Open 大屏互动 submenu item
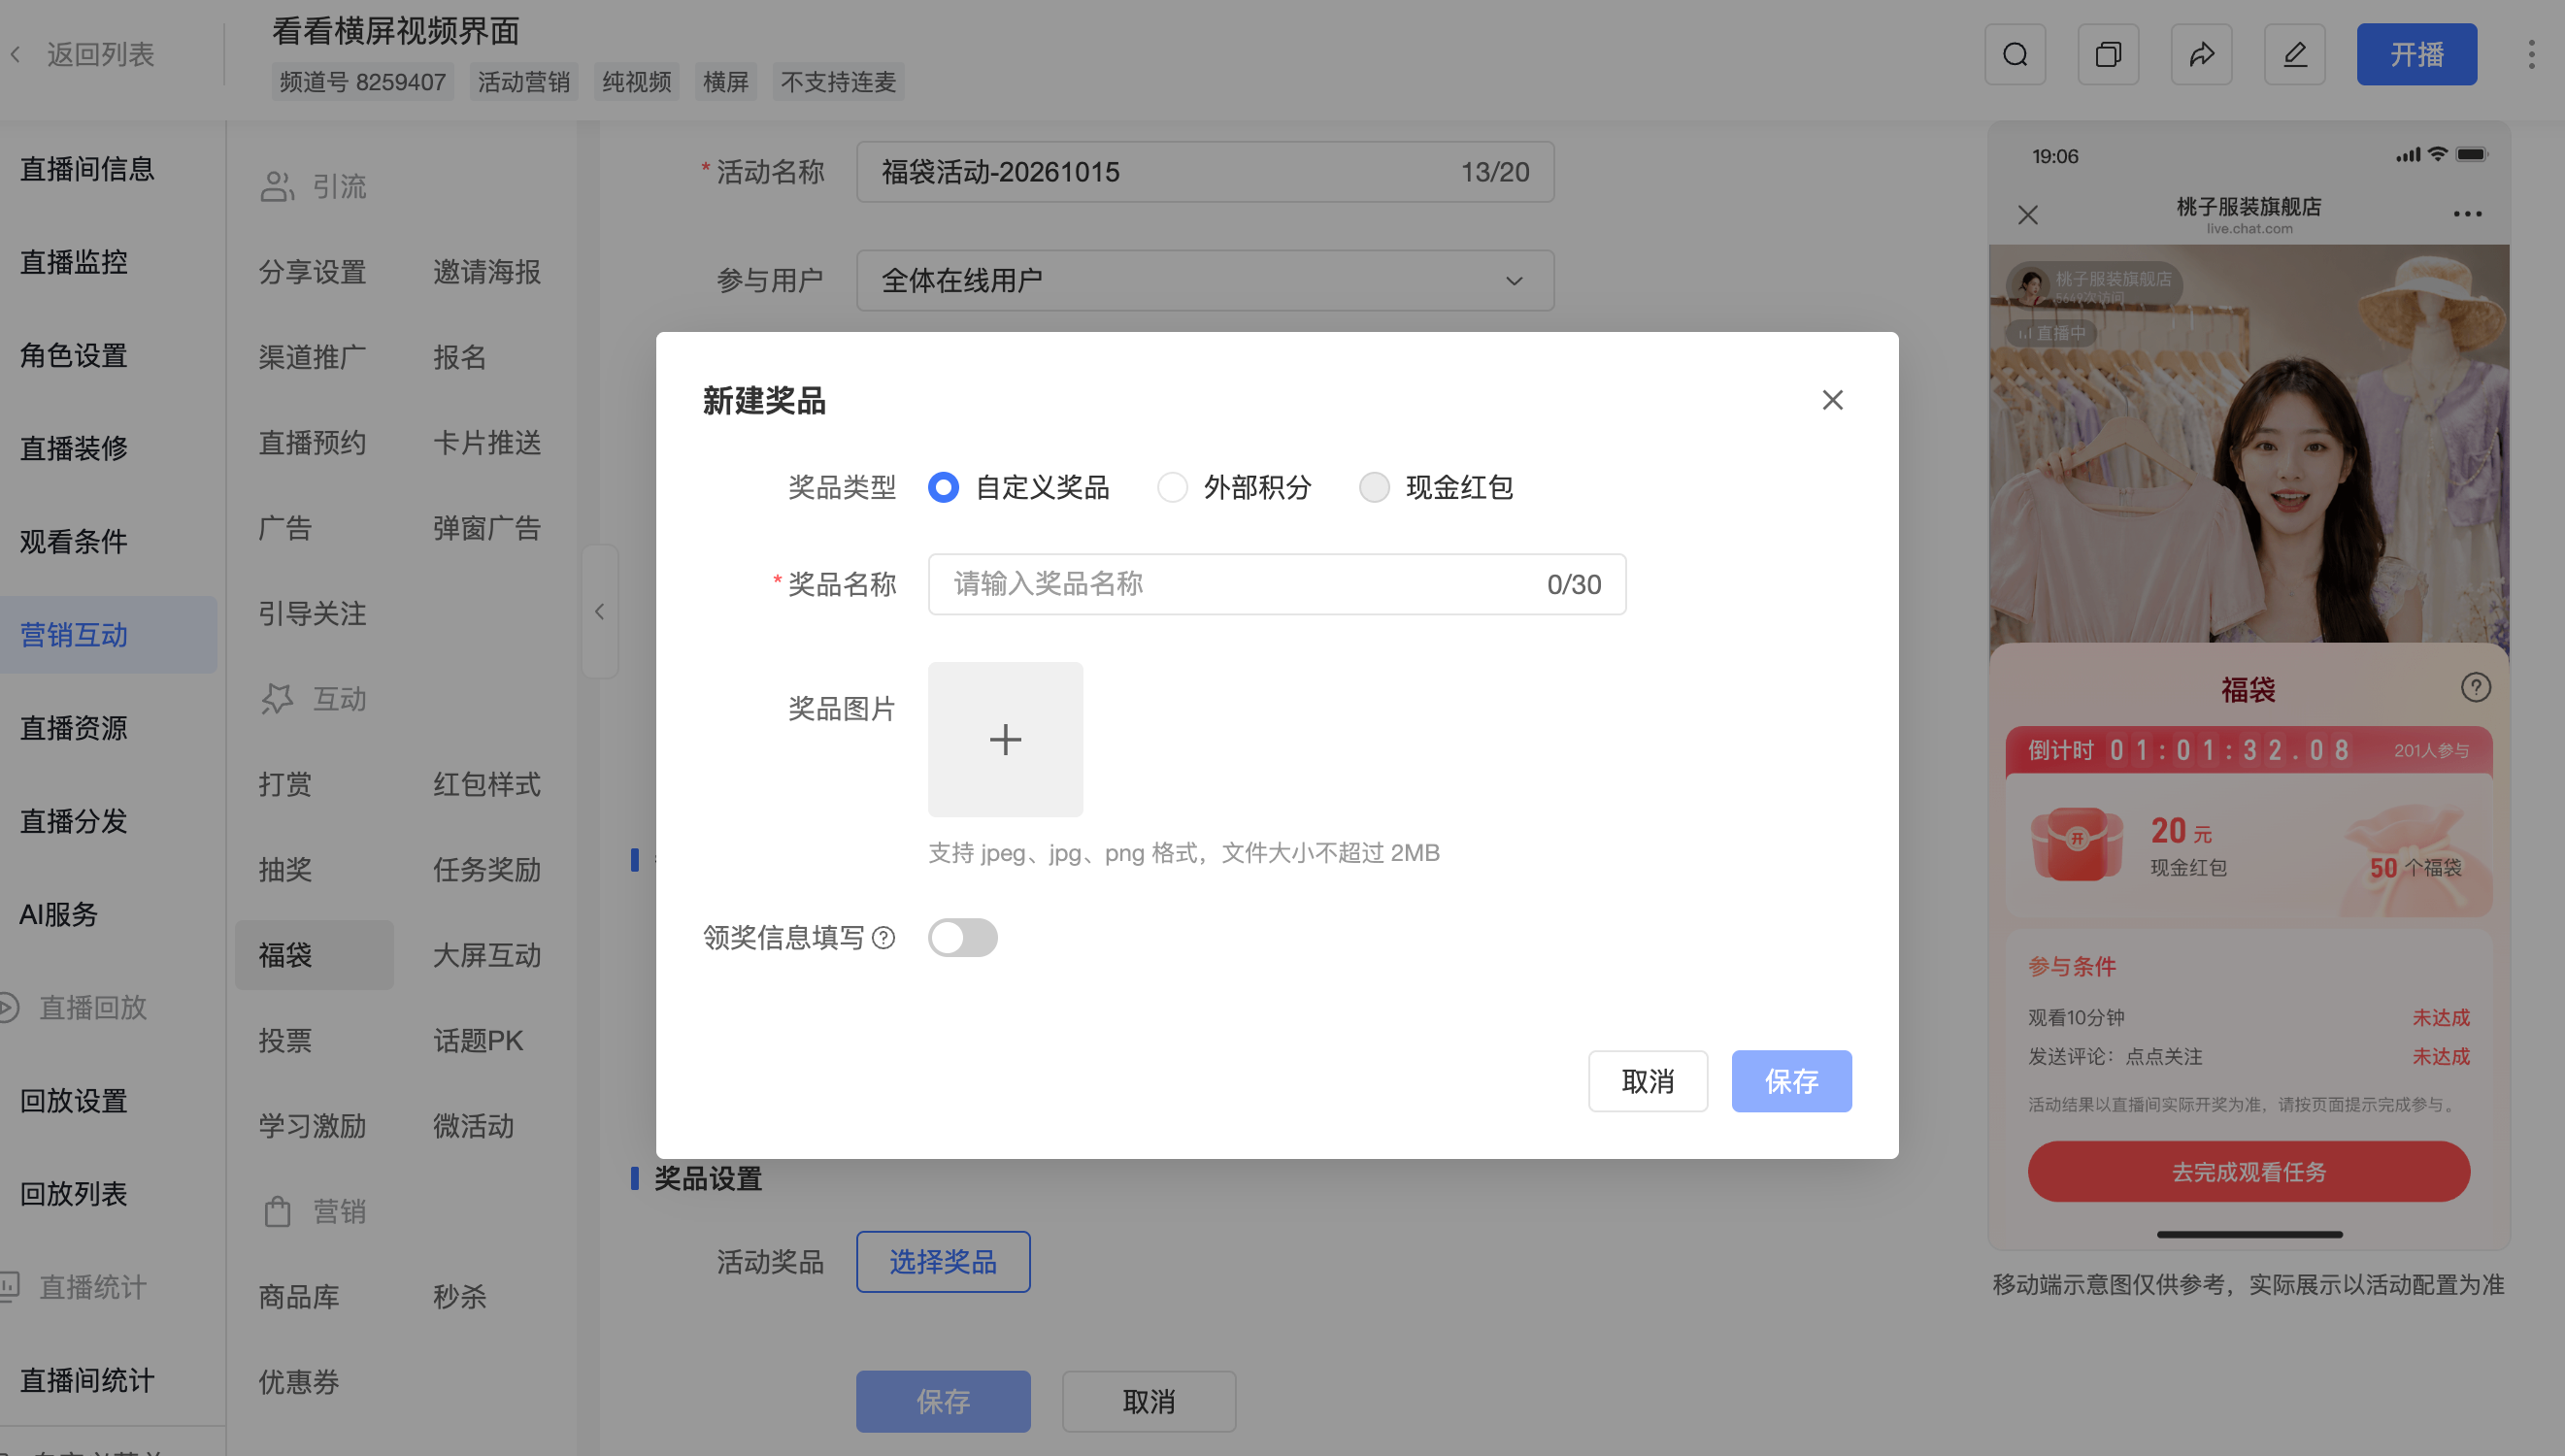This screenshot has width=2565, height=1456. click(487, 955)
